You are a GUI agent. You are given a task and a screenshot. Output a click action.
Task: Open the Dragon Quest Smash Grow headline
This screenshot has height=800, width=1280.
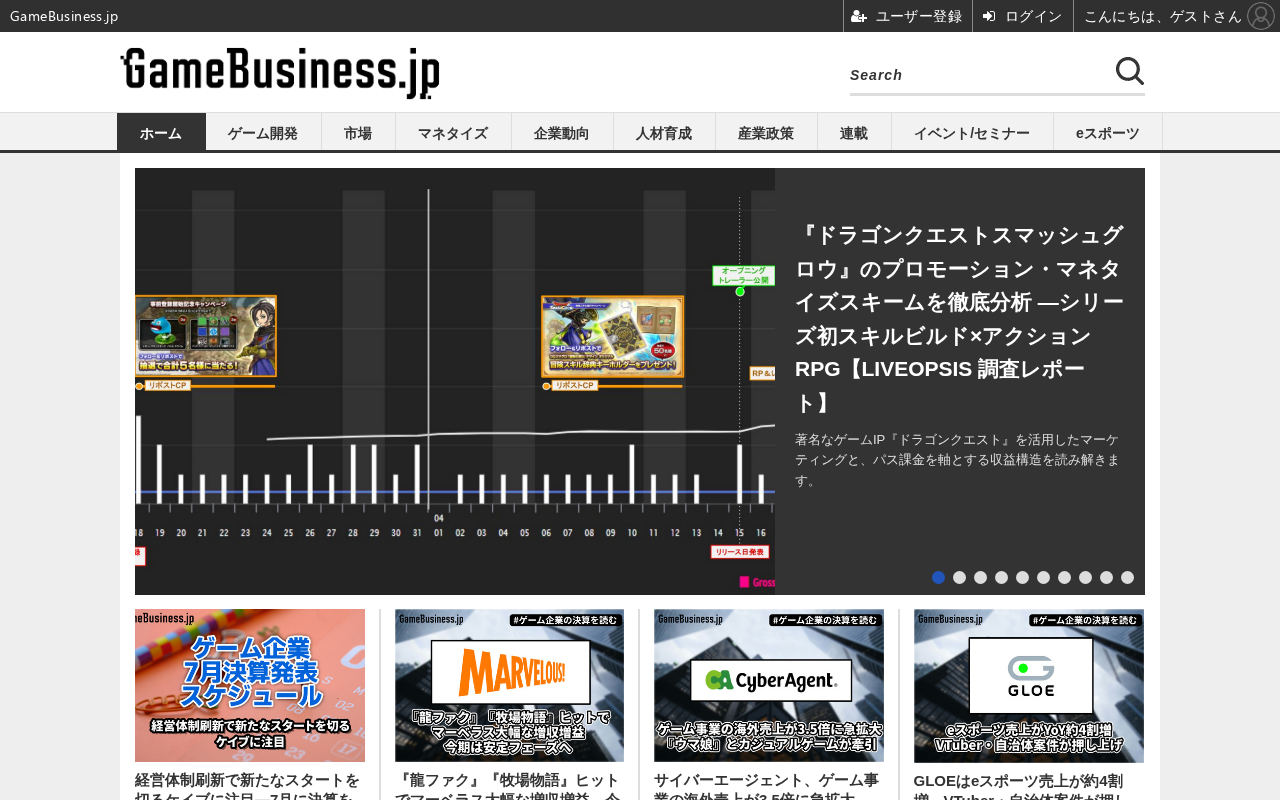click(959, 319)
